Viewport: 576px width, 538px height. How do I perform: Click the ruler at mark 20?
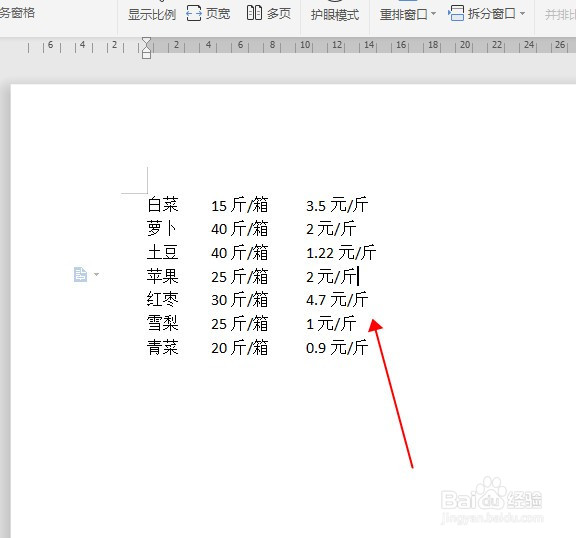pos(465,45)
